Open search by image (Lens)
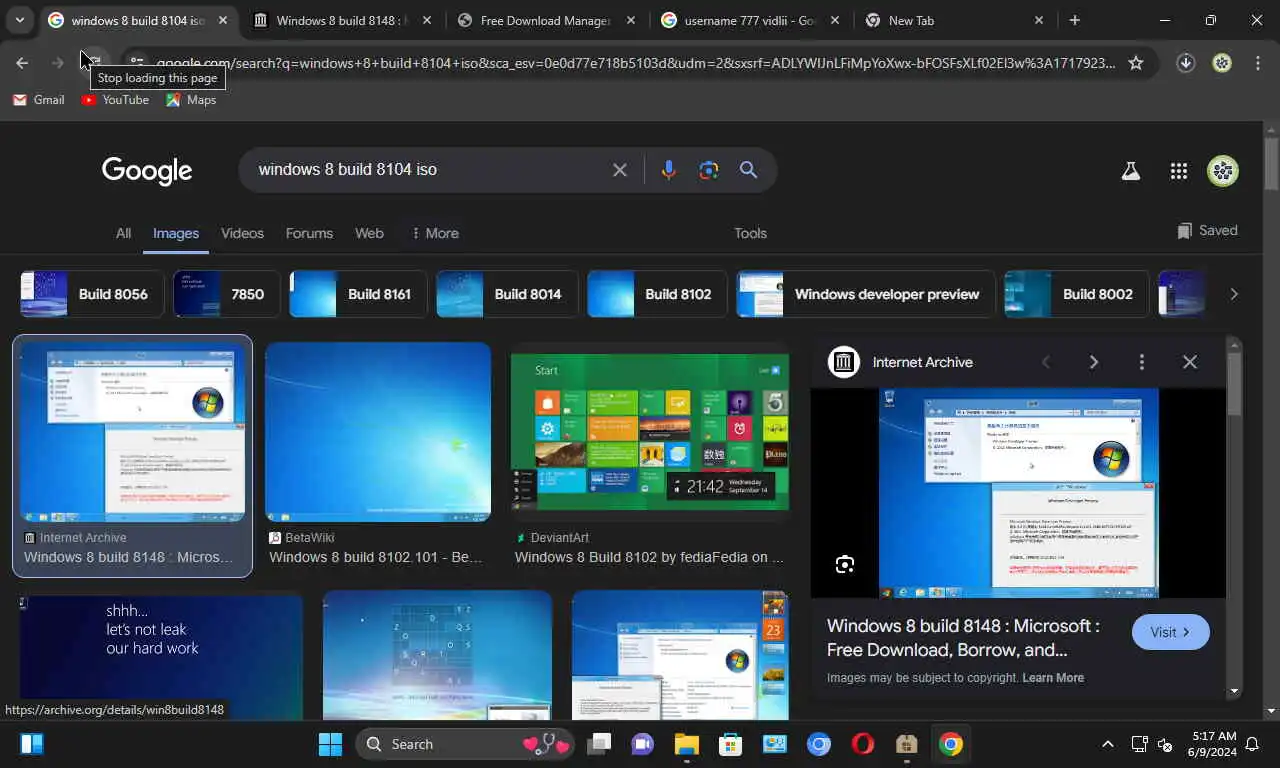This screenshot has width=1280, height=768. pos(709,170)
